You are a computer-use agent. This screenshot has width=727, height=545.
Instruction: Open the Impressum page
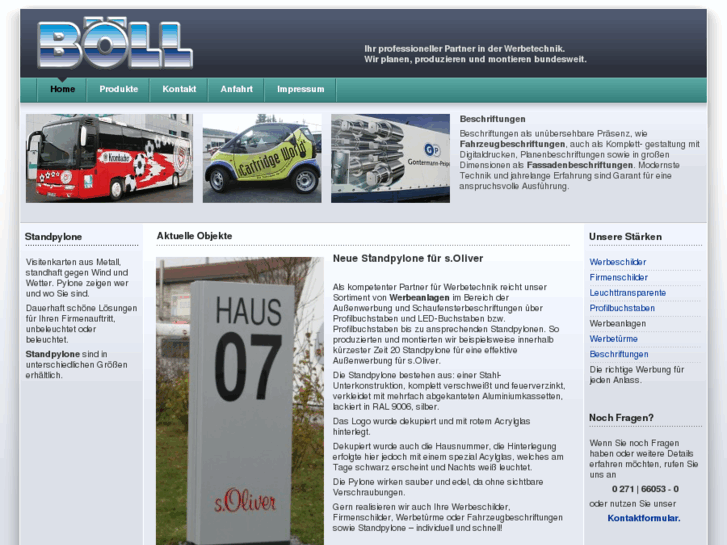pos(300,89)
